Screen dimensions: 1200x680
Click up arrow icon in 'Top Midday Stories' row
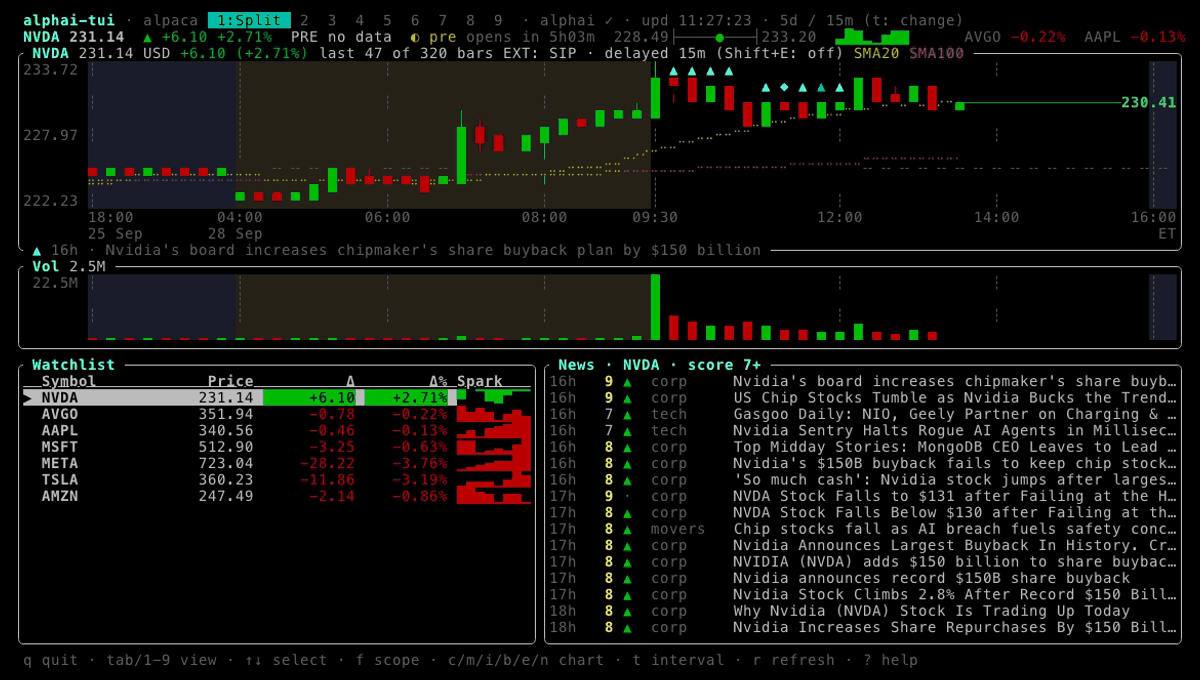[627, 447]
